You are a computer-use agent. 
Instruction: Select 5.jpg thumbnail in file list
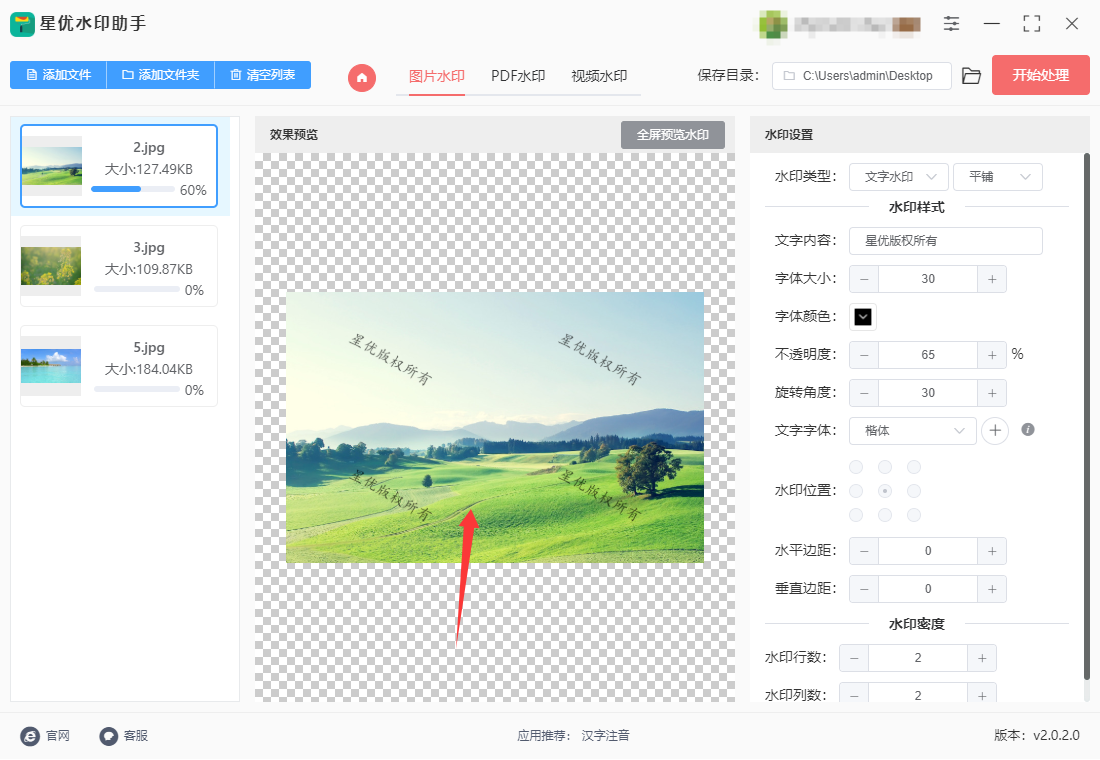[x=51, y=366]
